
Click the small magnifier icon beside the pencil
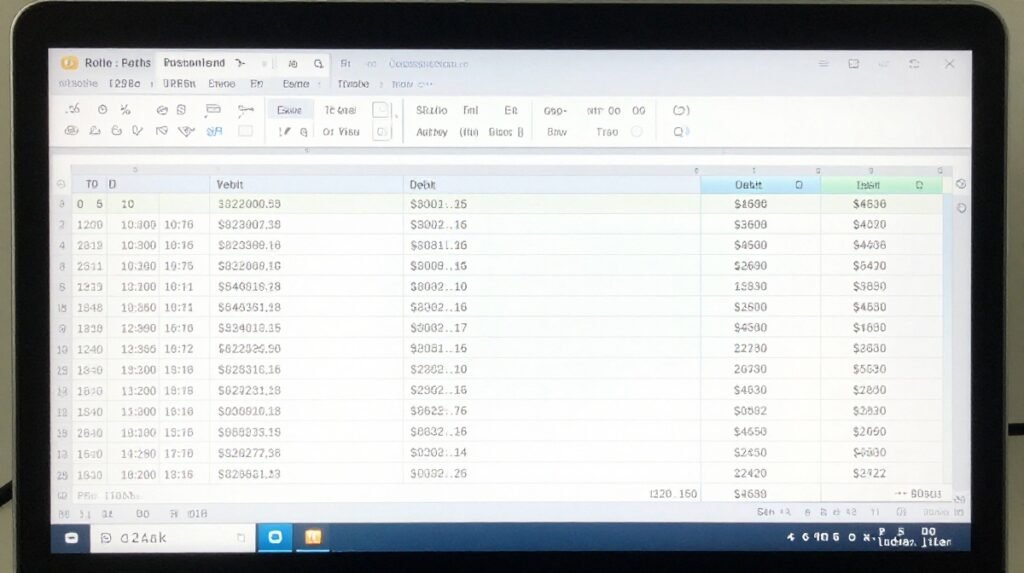[x=304, y=132]
